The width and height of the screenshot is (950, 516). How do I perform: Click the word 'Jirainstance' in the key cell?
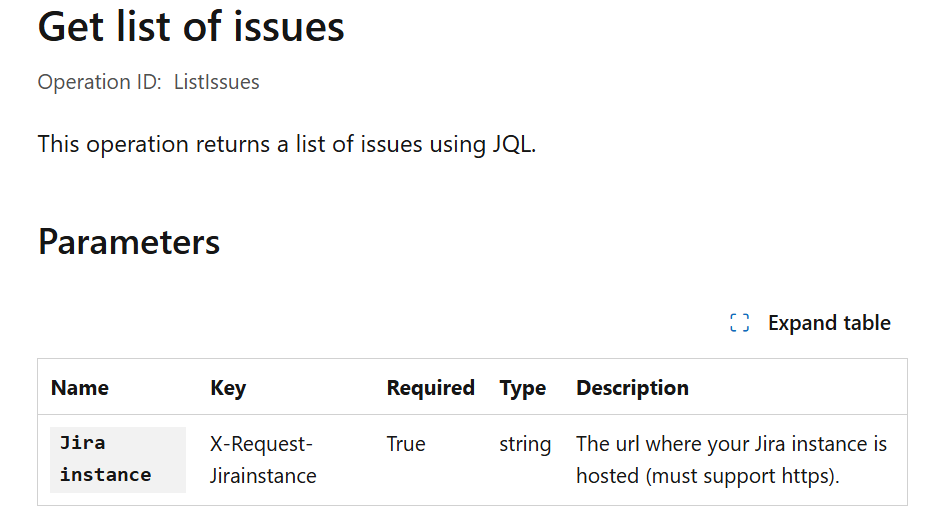(x=263, y=476)
